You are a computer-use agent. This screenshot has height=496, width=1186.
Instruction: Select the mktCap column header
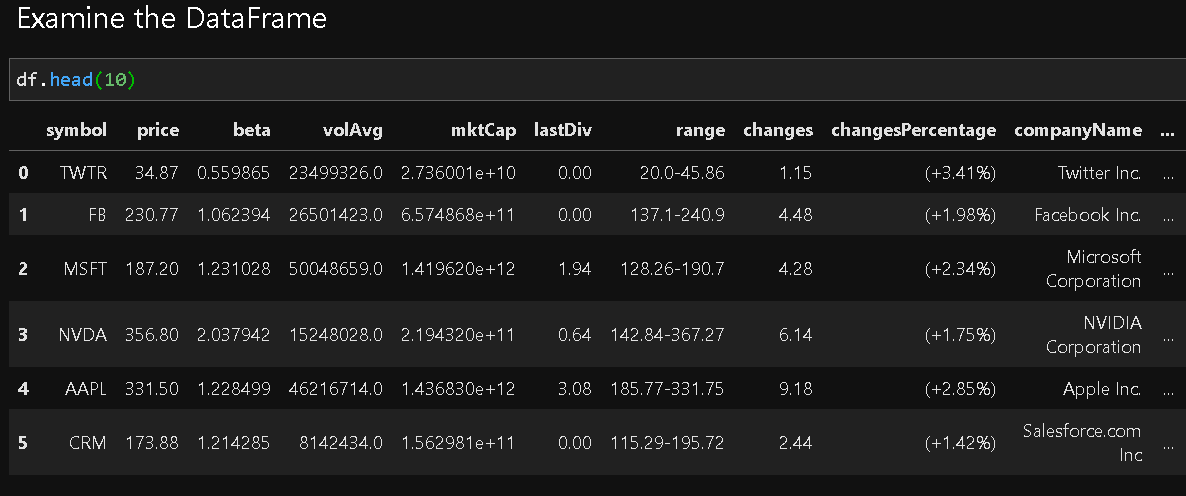coord(484,130)
